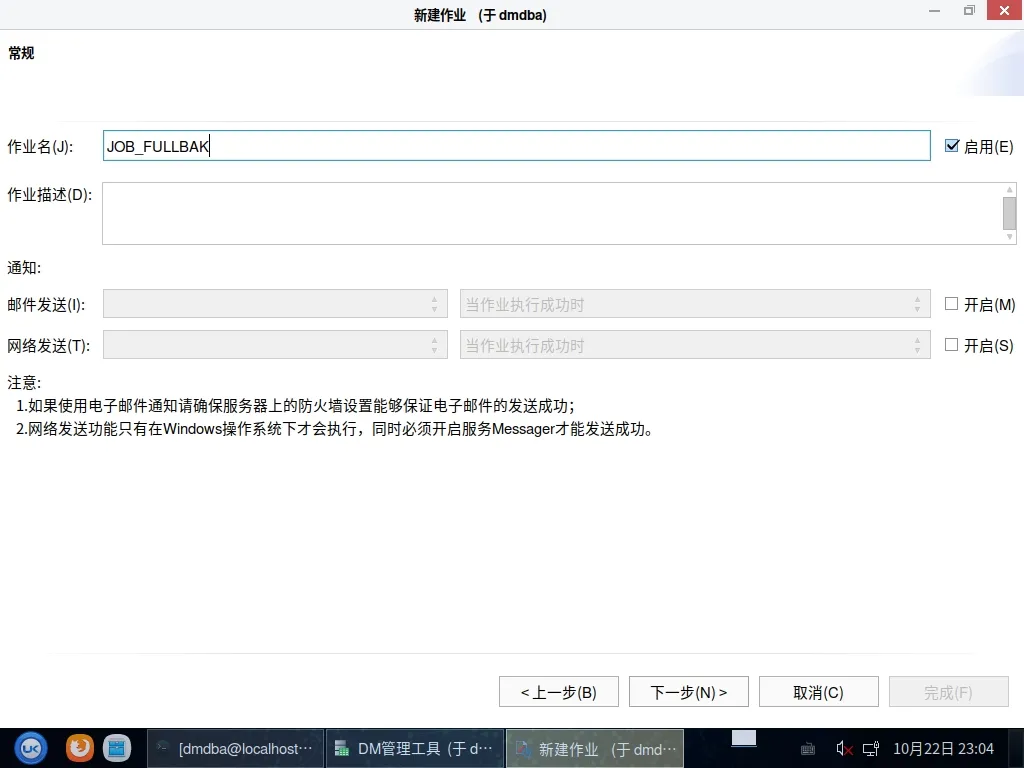Enable 开启(S) for network sending
This screenshot has width=1024, height=768.
tap(952, 345)
